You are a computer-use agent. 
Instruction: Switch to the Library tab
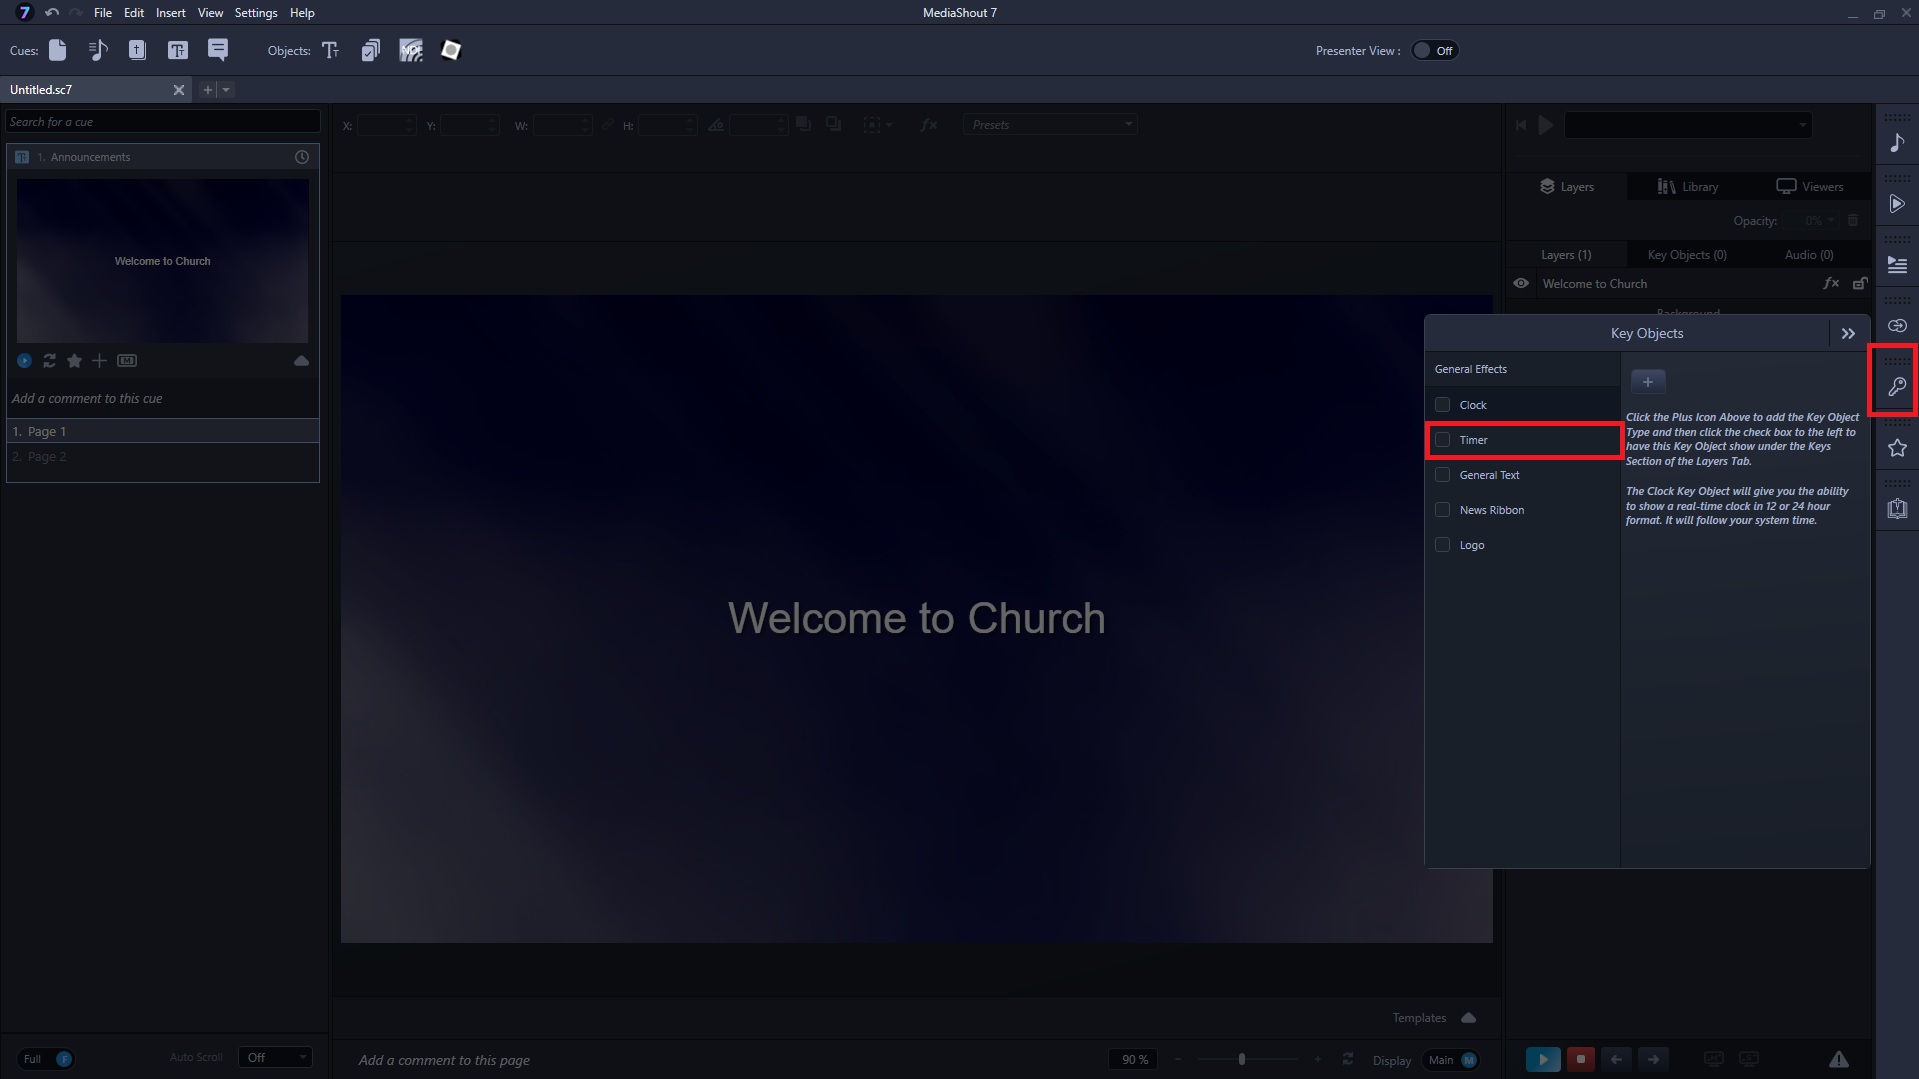click(1687, 187)
